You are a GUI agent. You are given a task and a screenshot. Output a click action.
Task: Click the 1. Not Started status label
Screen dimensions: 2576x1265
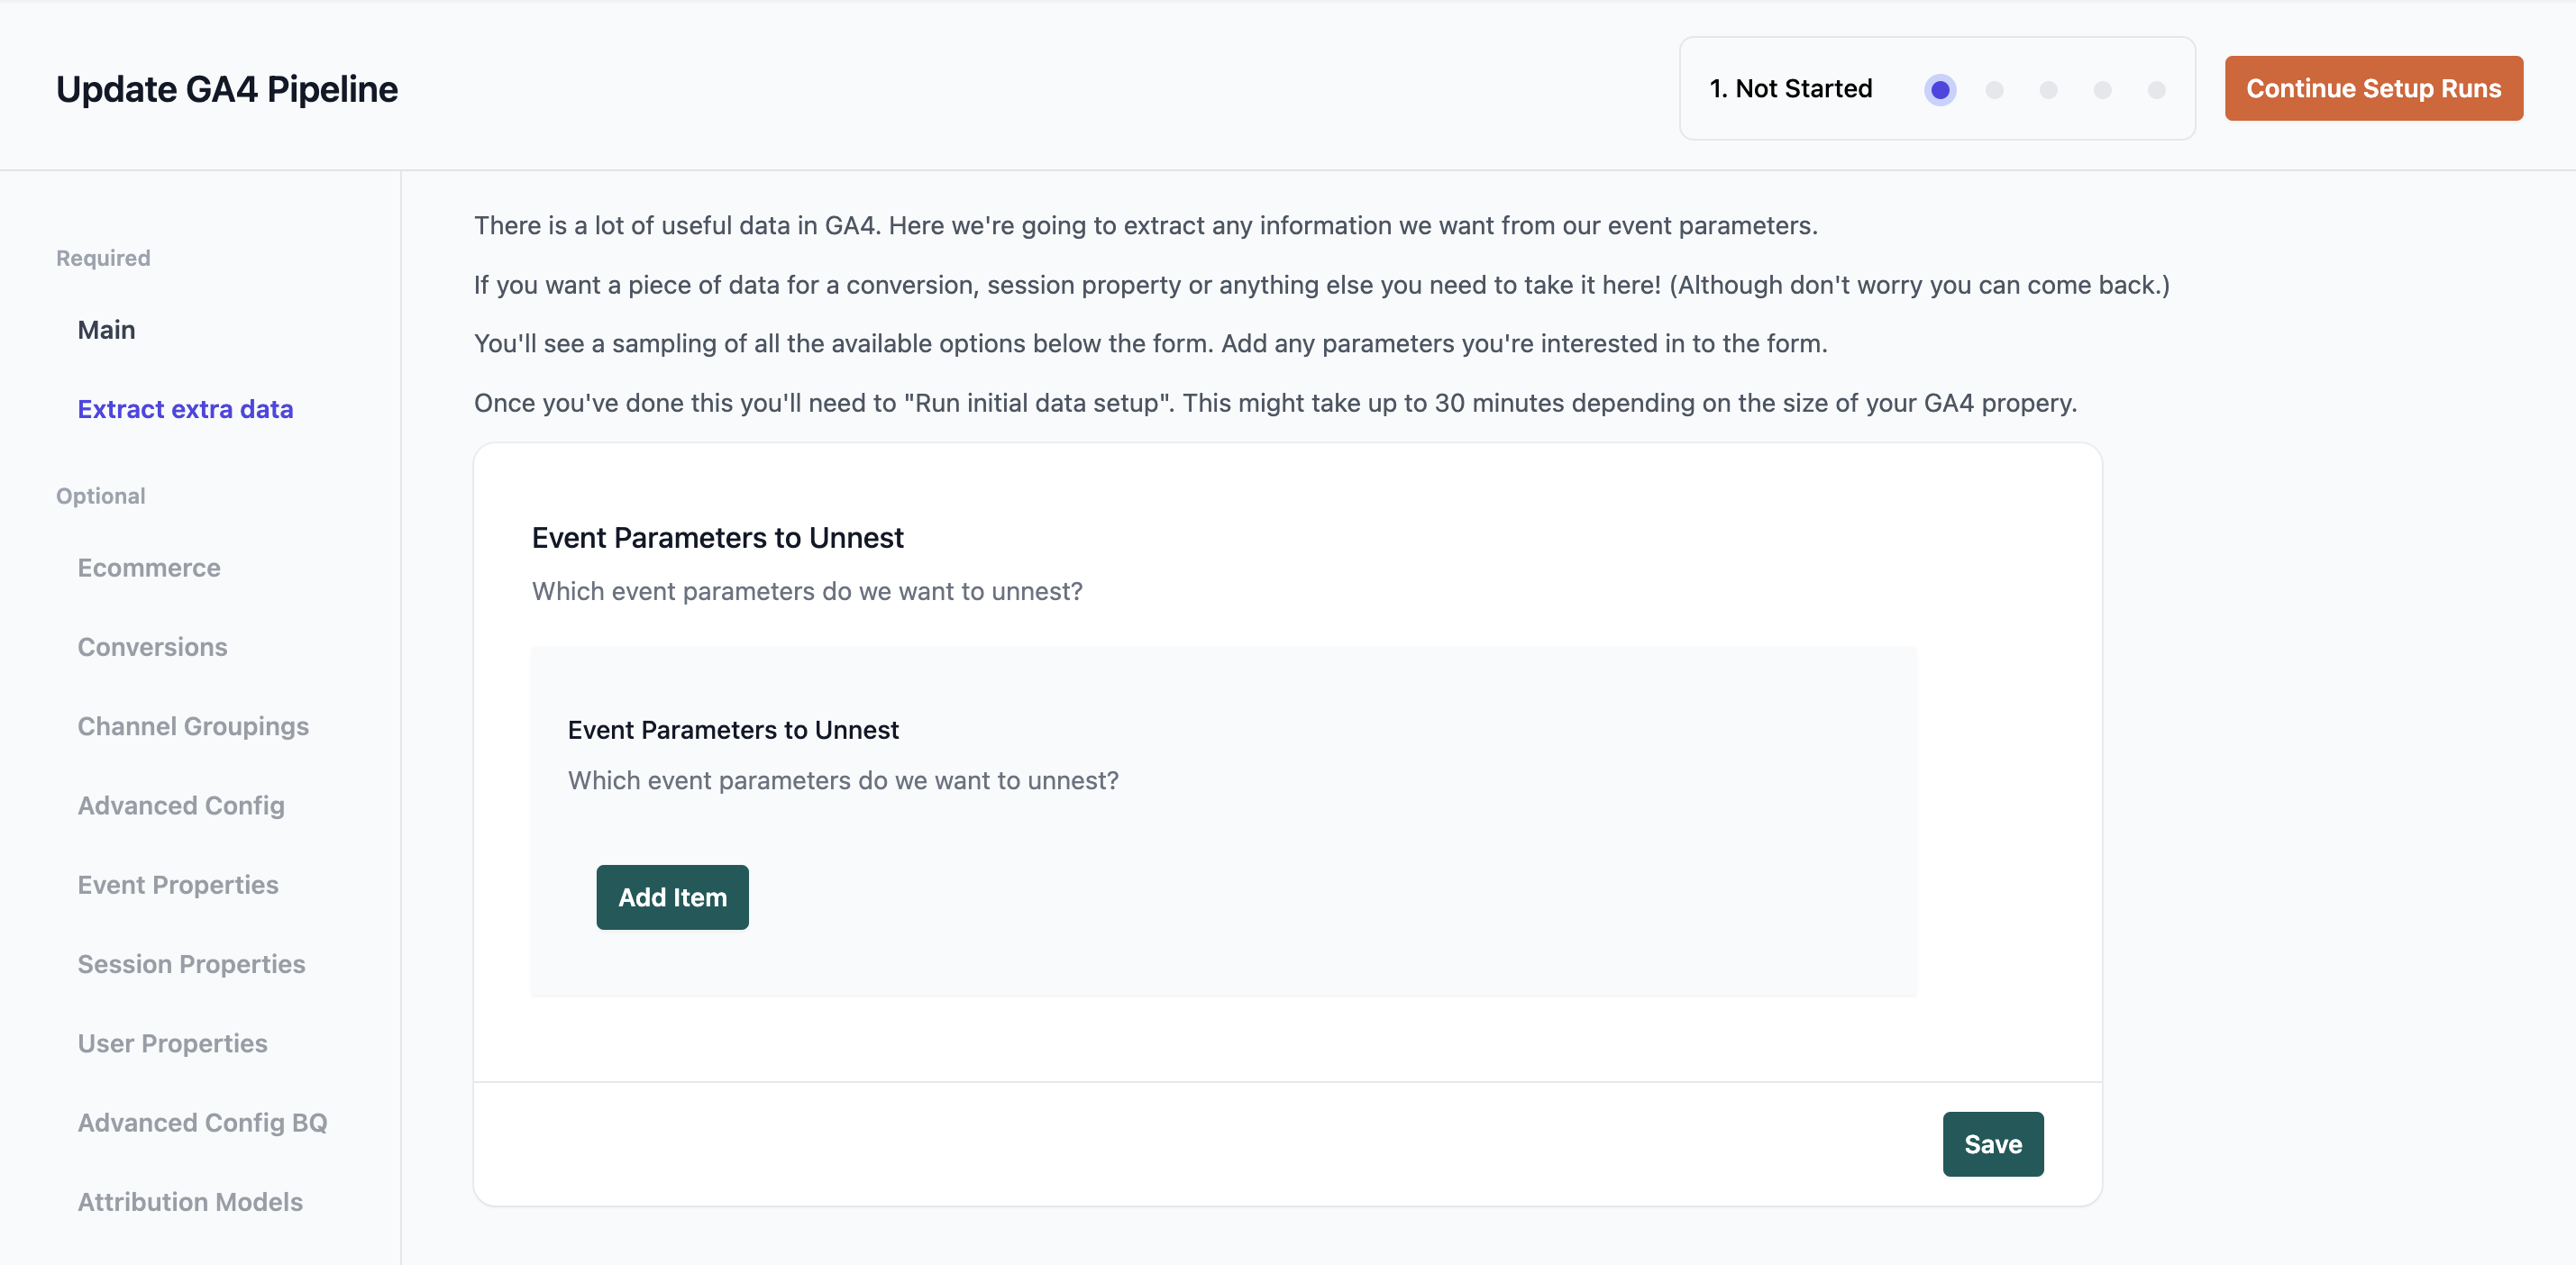point(1790,89)
